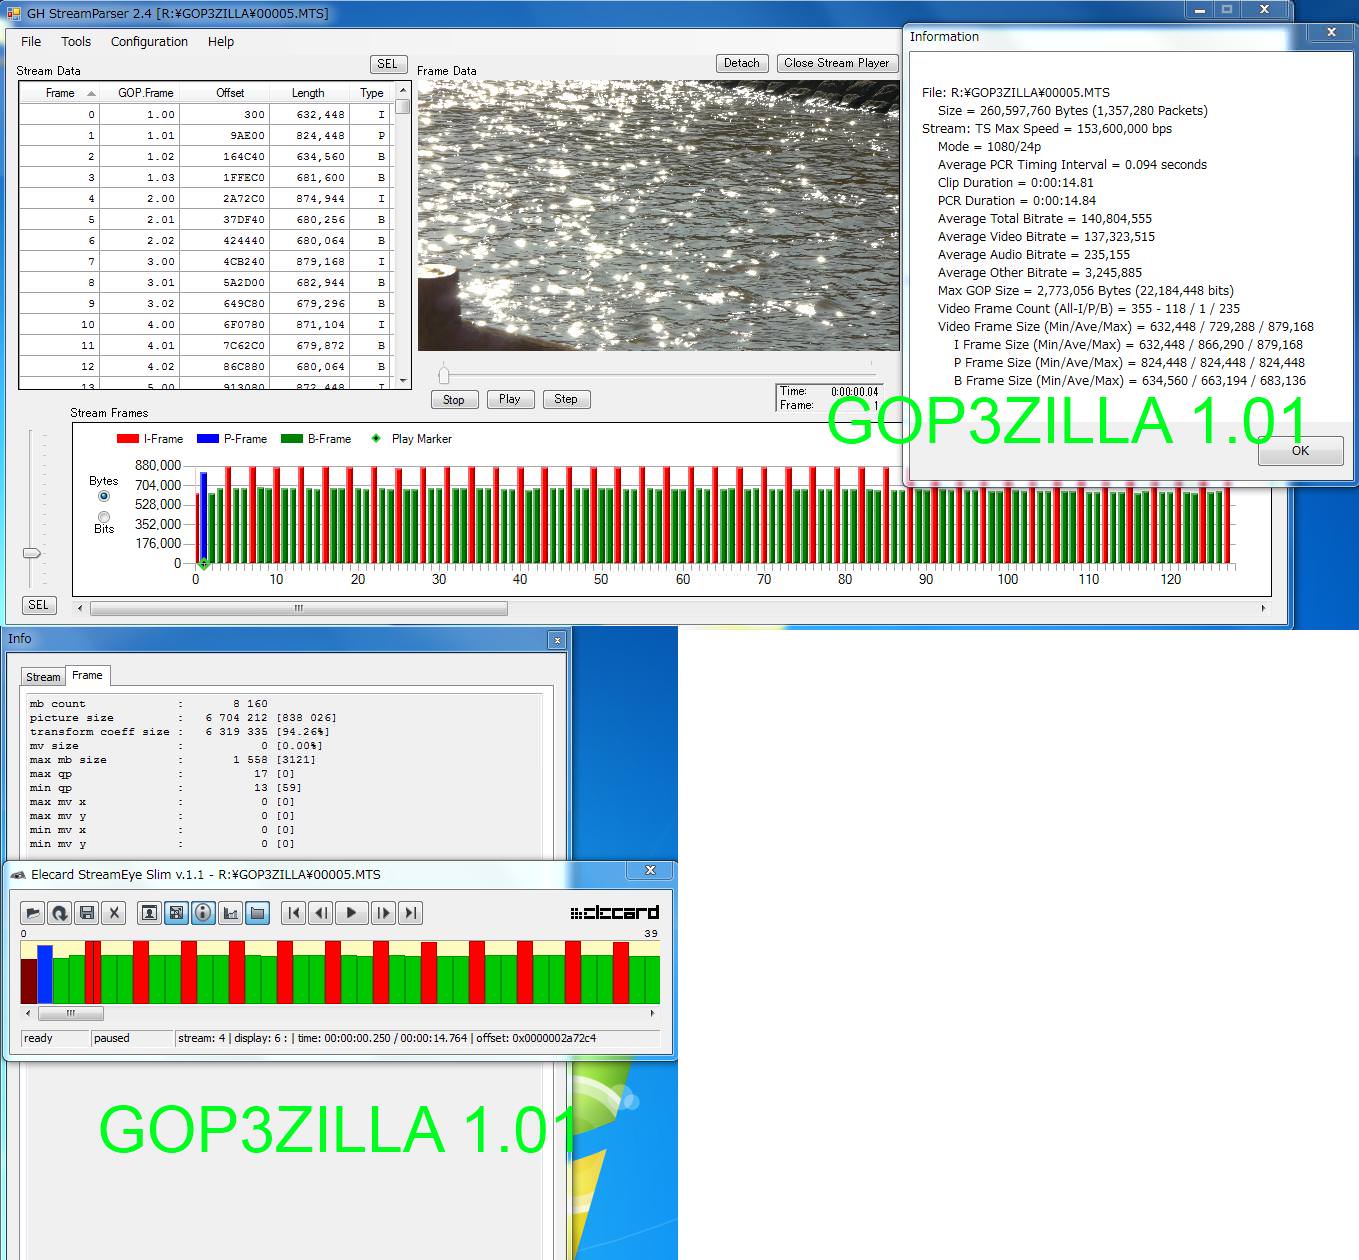Click the Close Stream Player button

[x=836, y=63]
